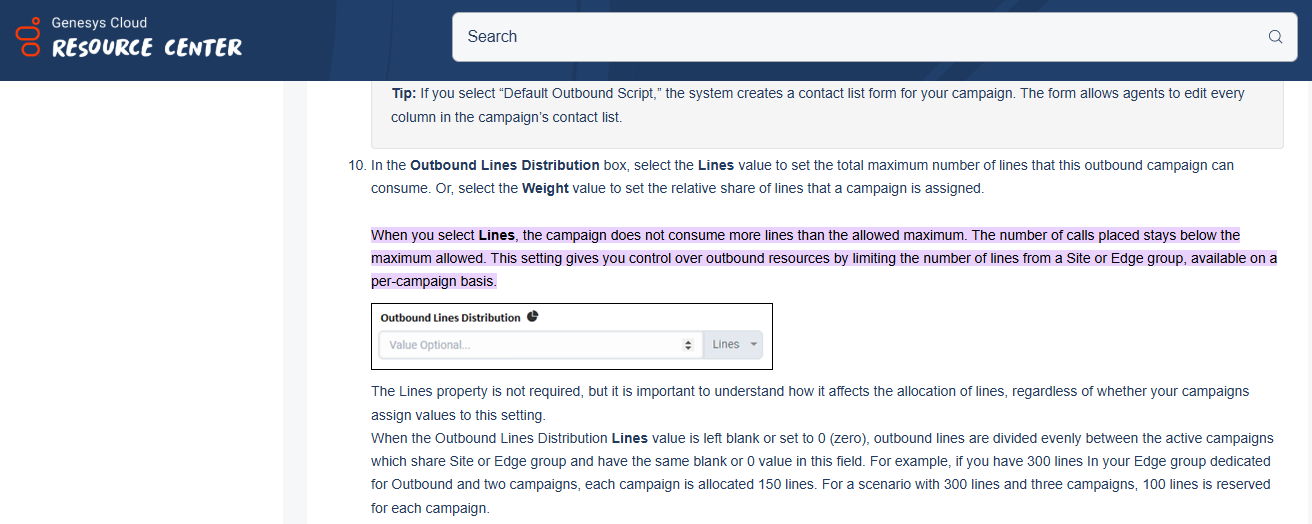Click the bold 'Outbound Lines Distribution' in step 10
Screen dimensions: 1312x524
click(505, 165)
